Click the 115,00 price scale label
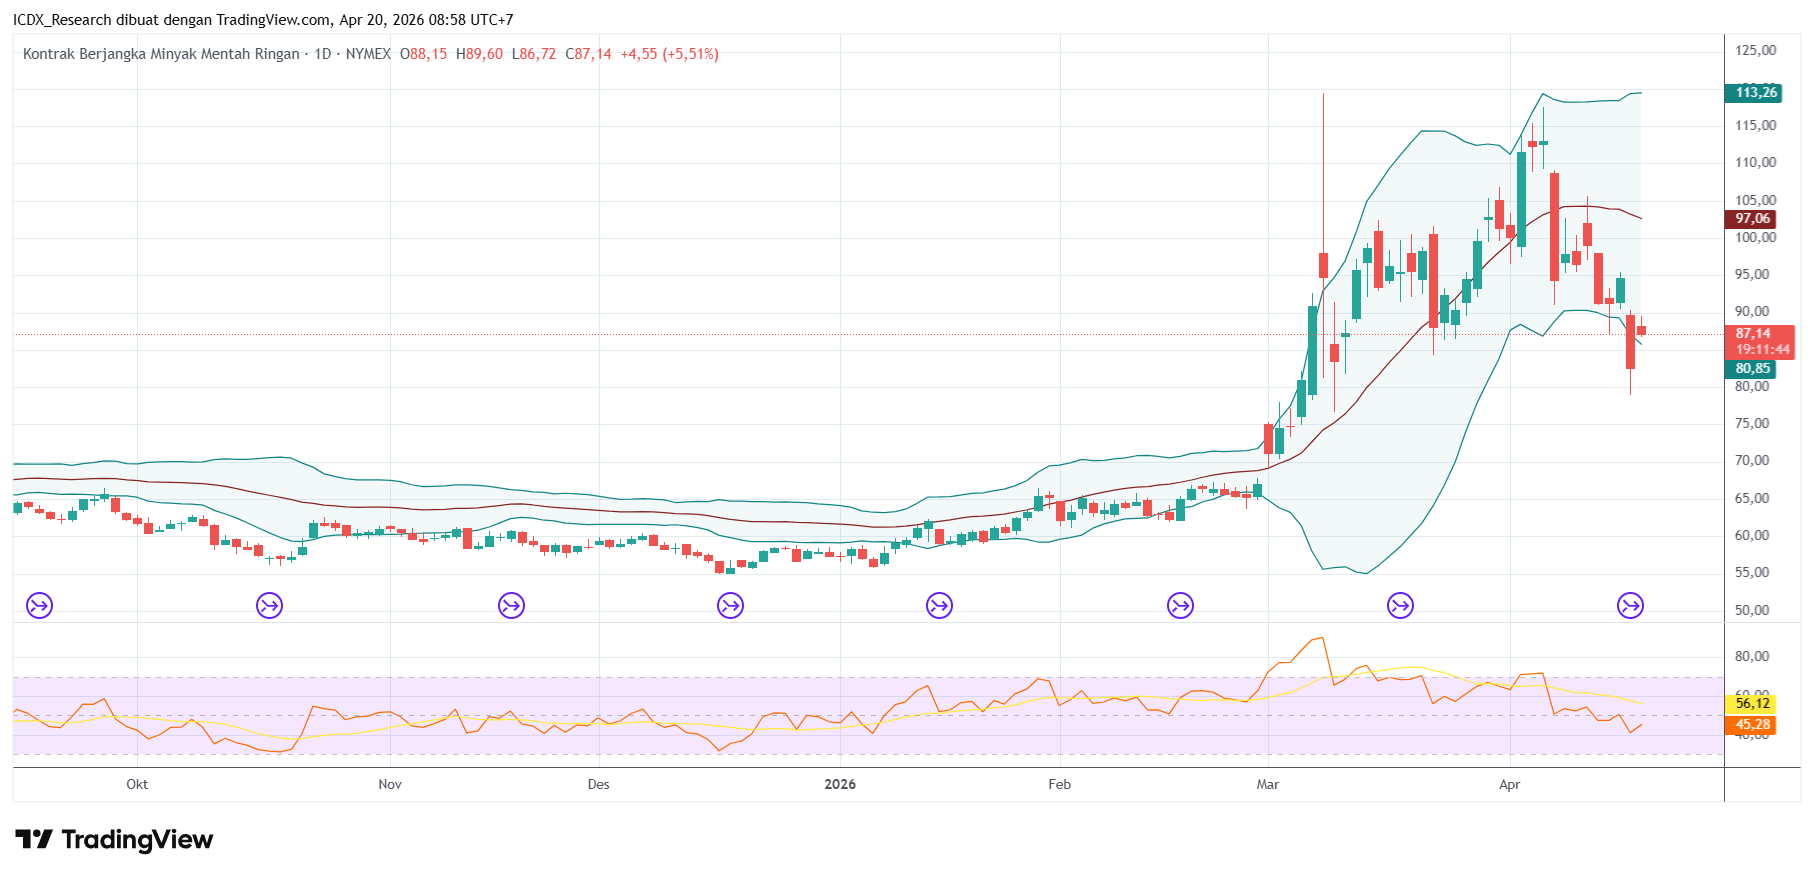 (1756, 126)
